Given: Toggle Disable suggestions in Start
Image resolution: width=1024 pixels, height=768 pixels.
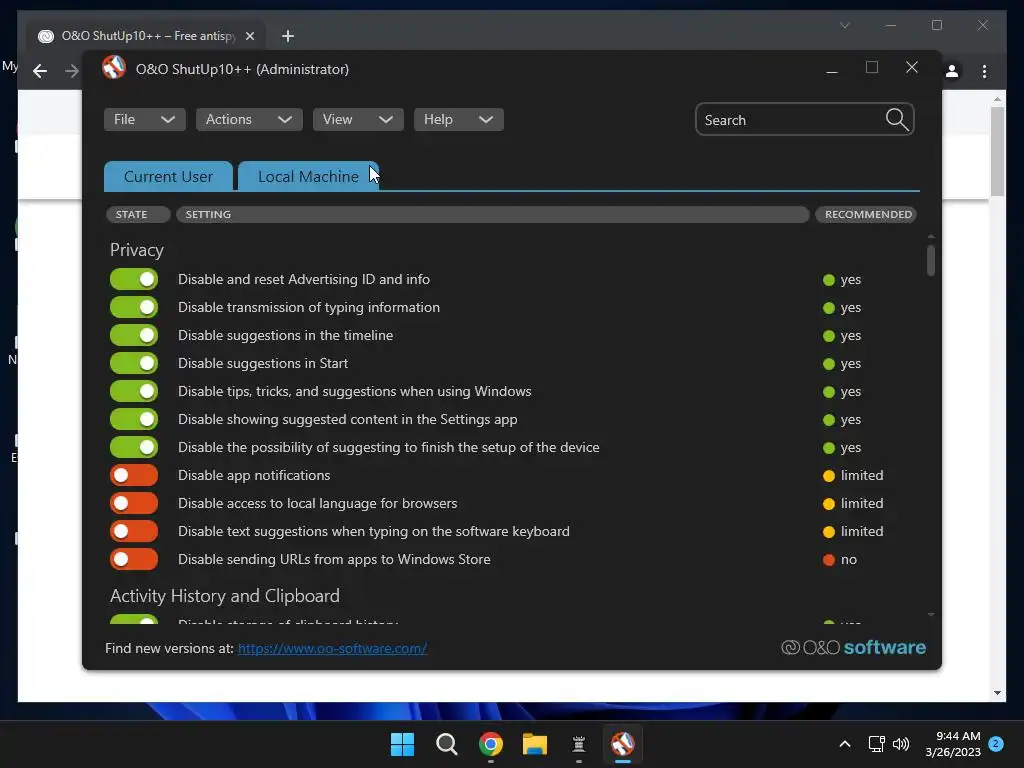Looking at the screenshot, I should pos(134,363).
